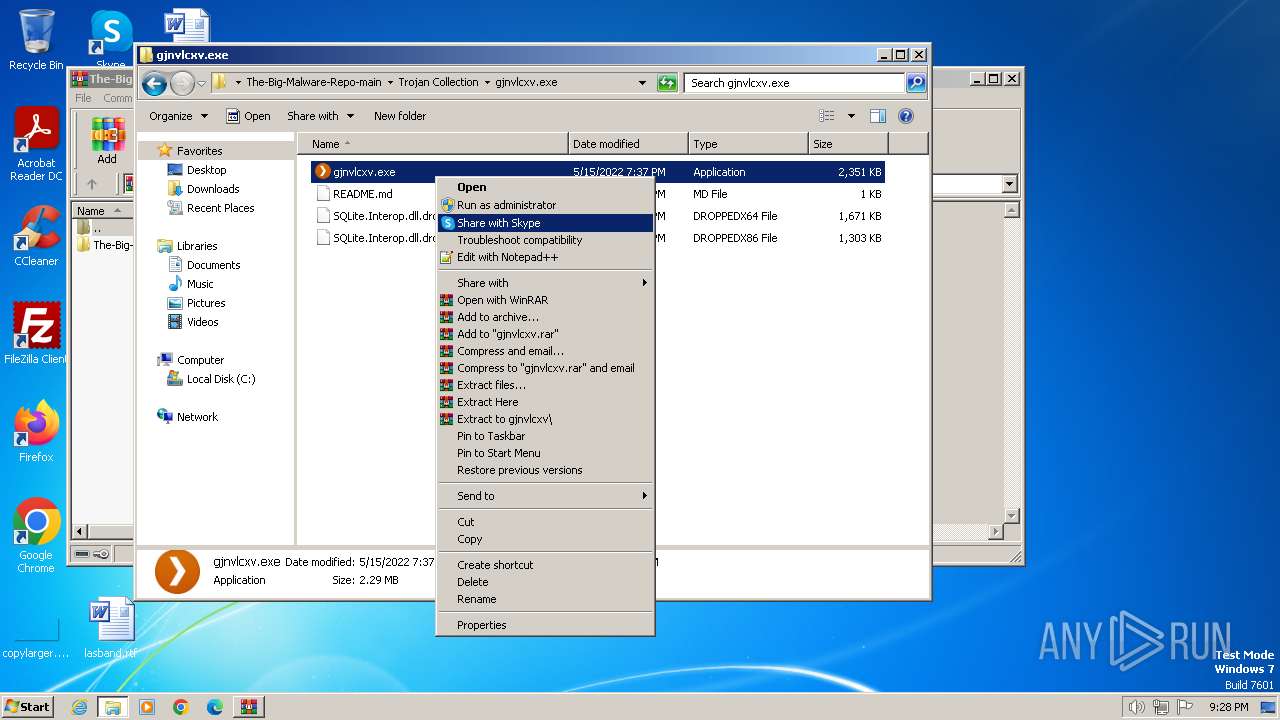Open FileZilla Client desktop icon

(x=36, y=334)
